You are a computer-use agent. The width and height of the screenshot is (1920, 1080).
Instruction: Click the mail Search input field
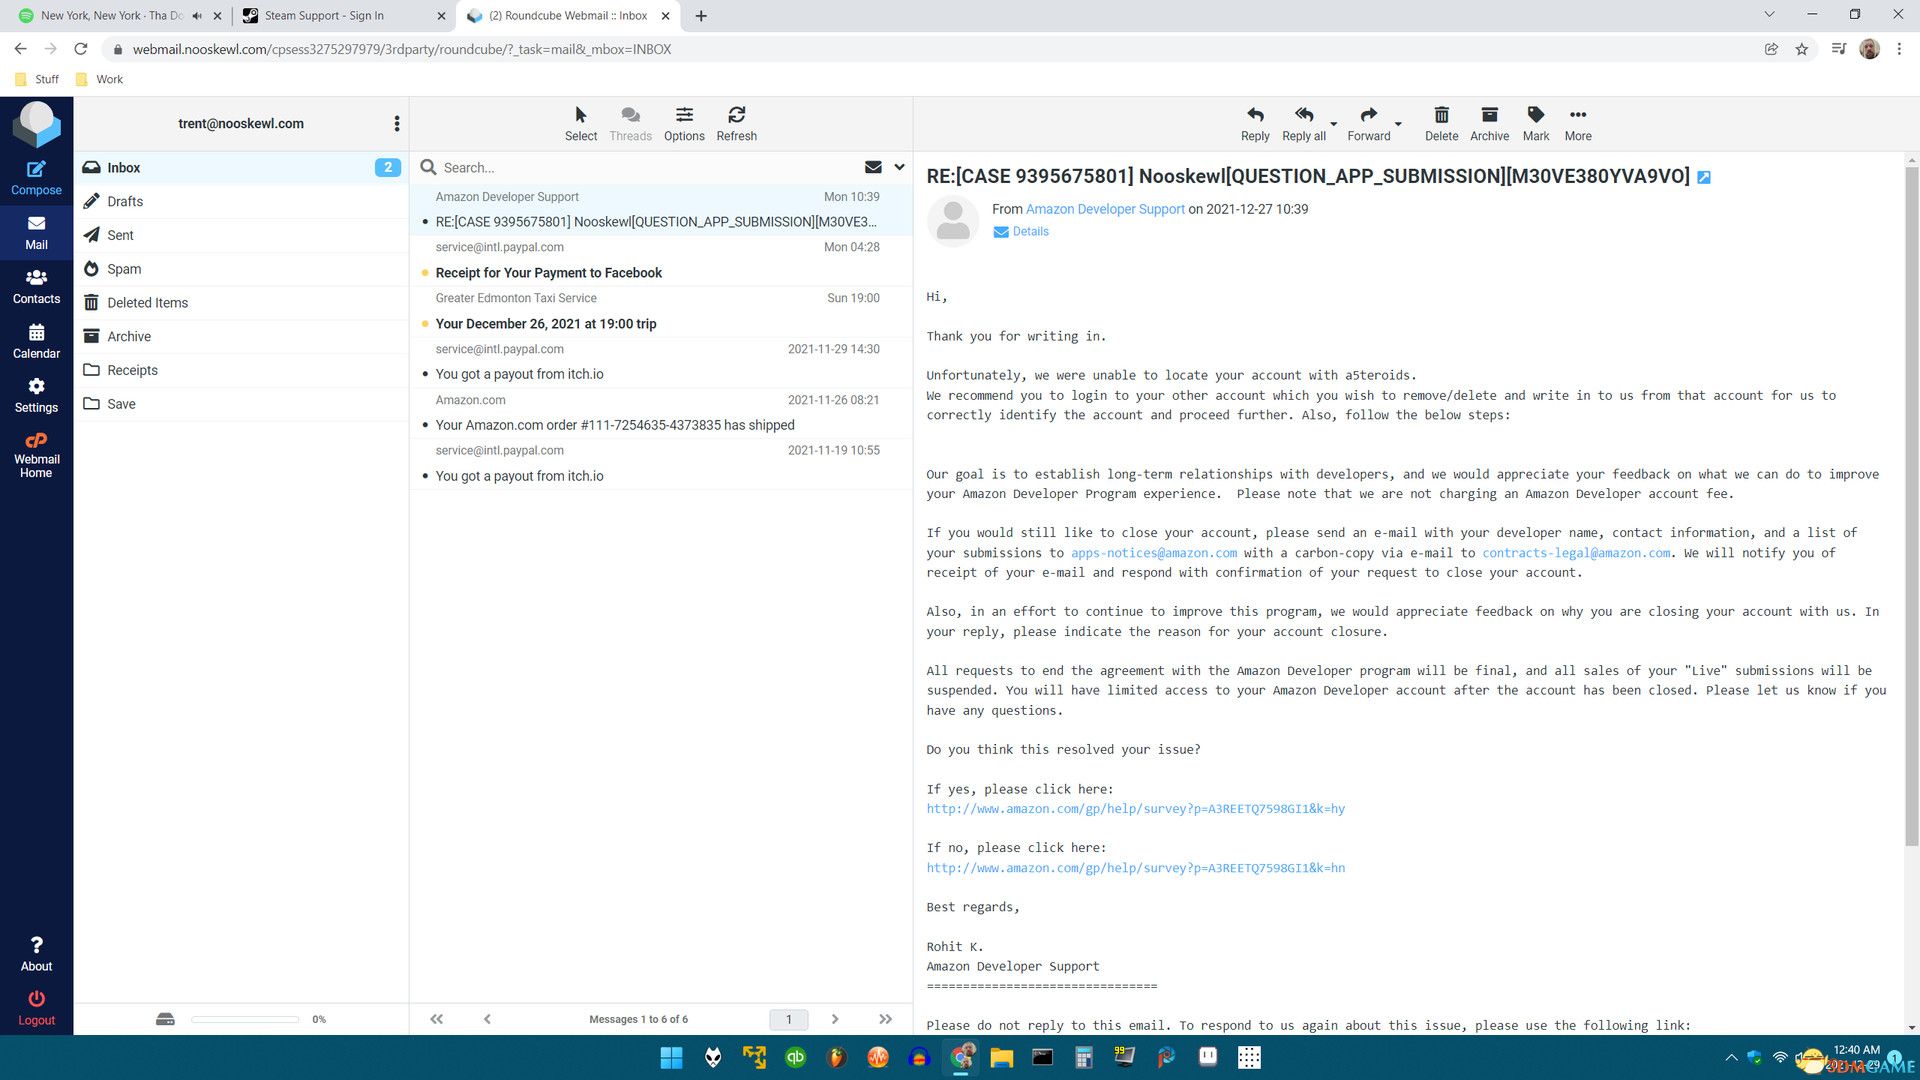pos(640,168)
